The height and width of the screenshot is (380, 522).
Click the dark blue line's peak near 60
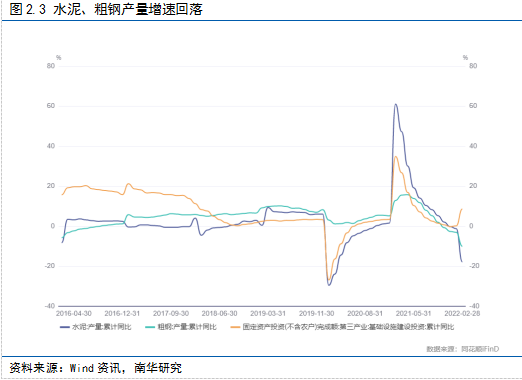(395, 104)
